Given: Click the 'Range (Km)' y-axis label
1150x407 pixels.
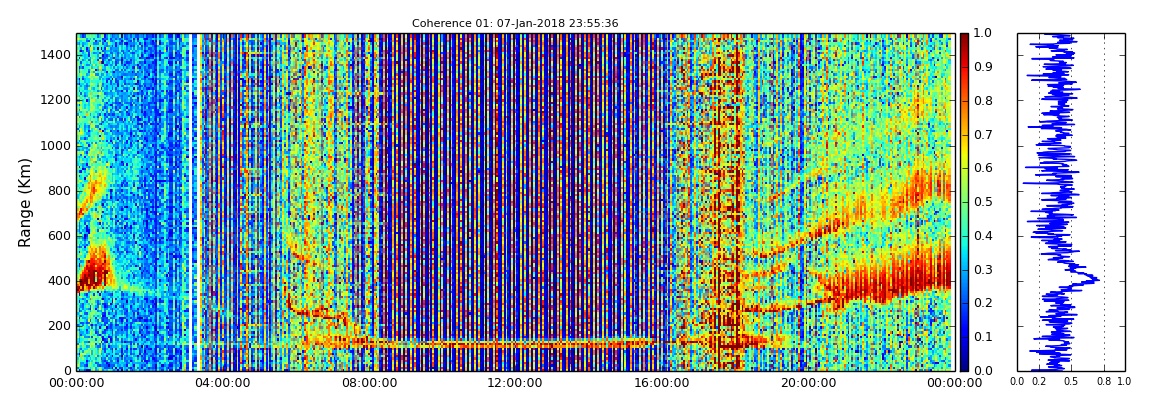Looking at the screenshot, I should 25,202.
